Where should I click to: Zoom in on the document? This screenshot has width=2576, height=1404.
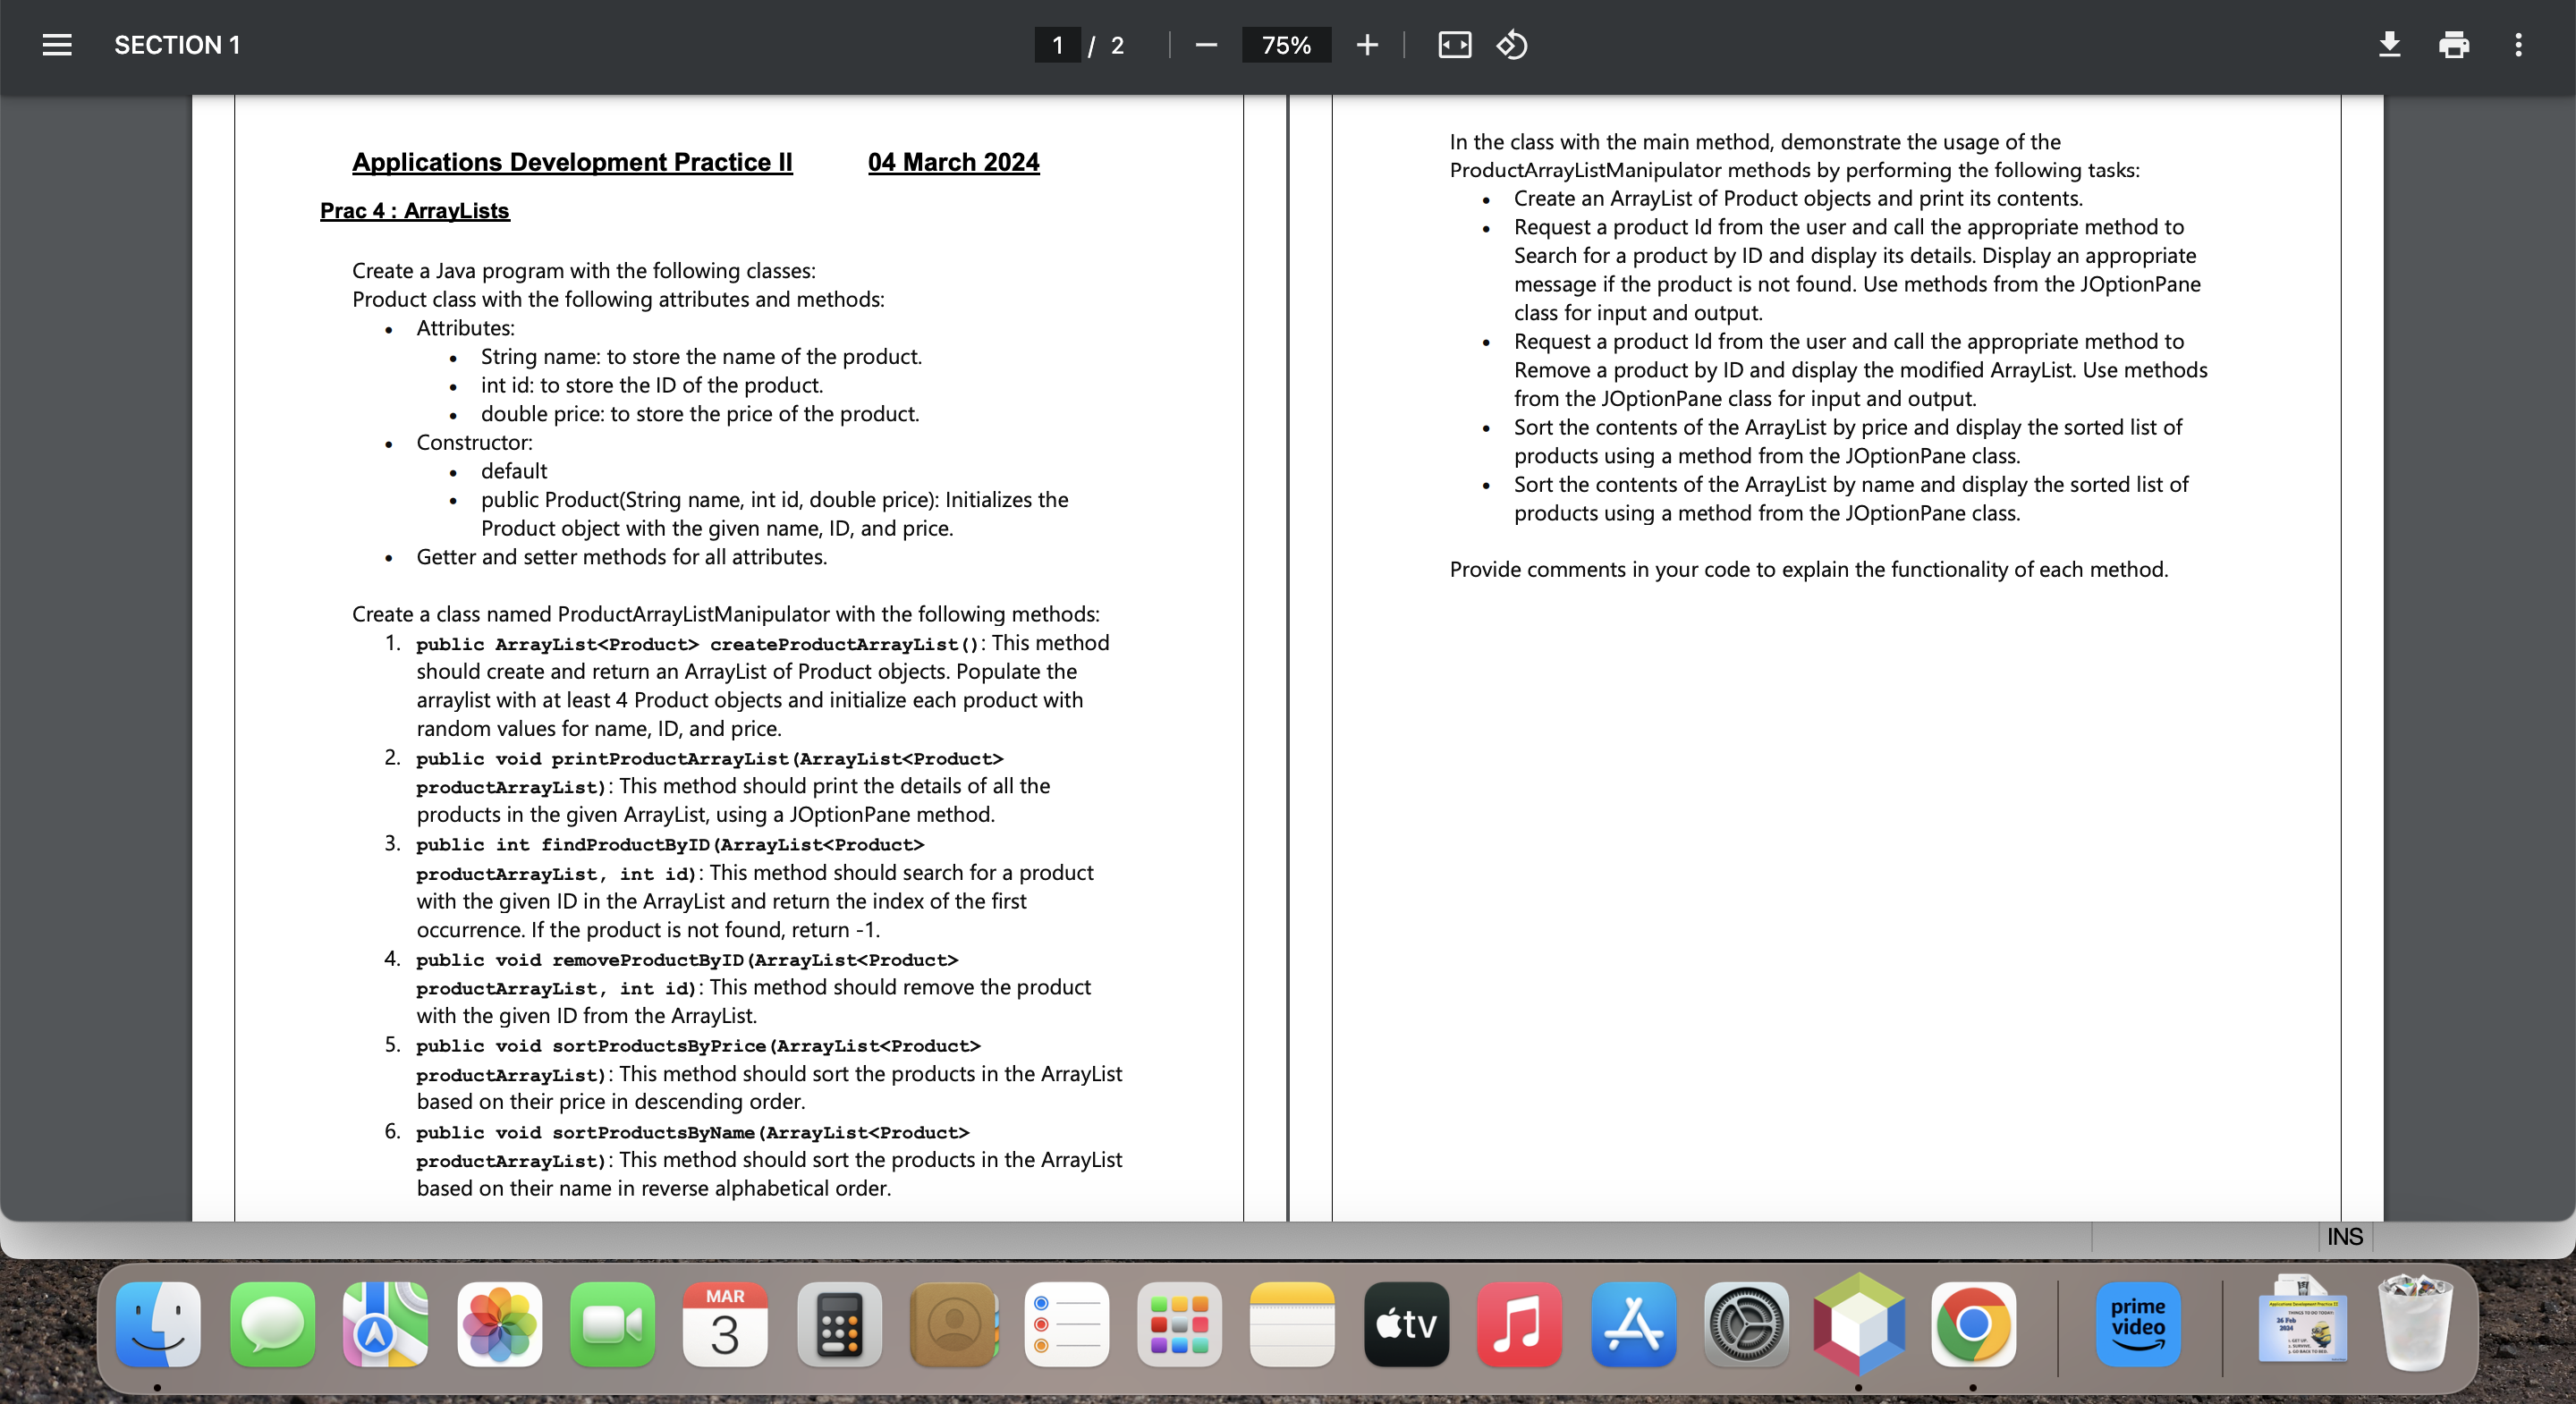click(1366, 45)
